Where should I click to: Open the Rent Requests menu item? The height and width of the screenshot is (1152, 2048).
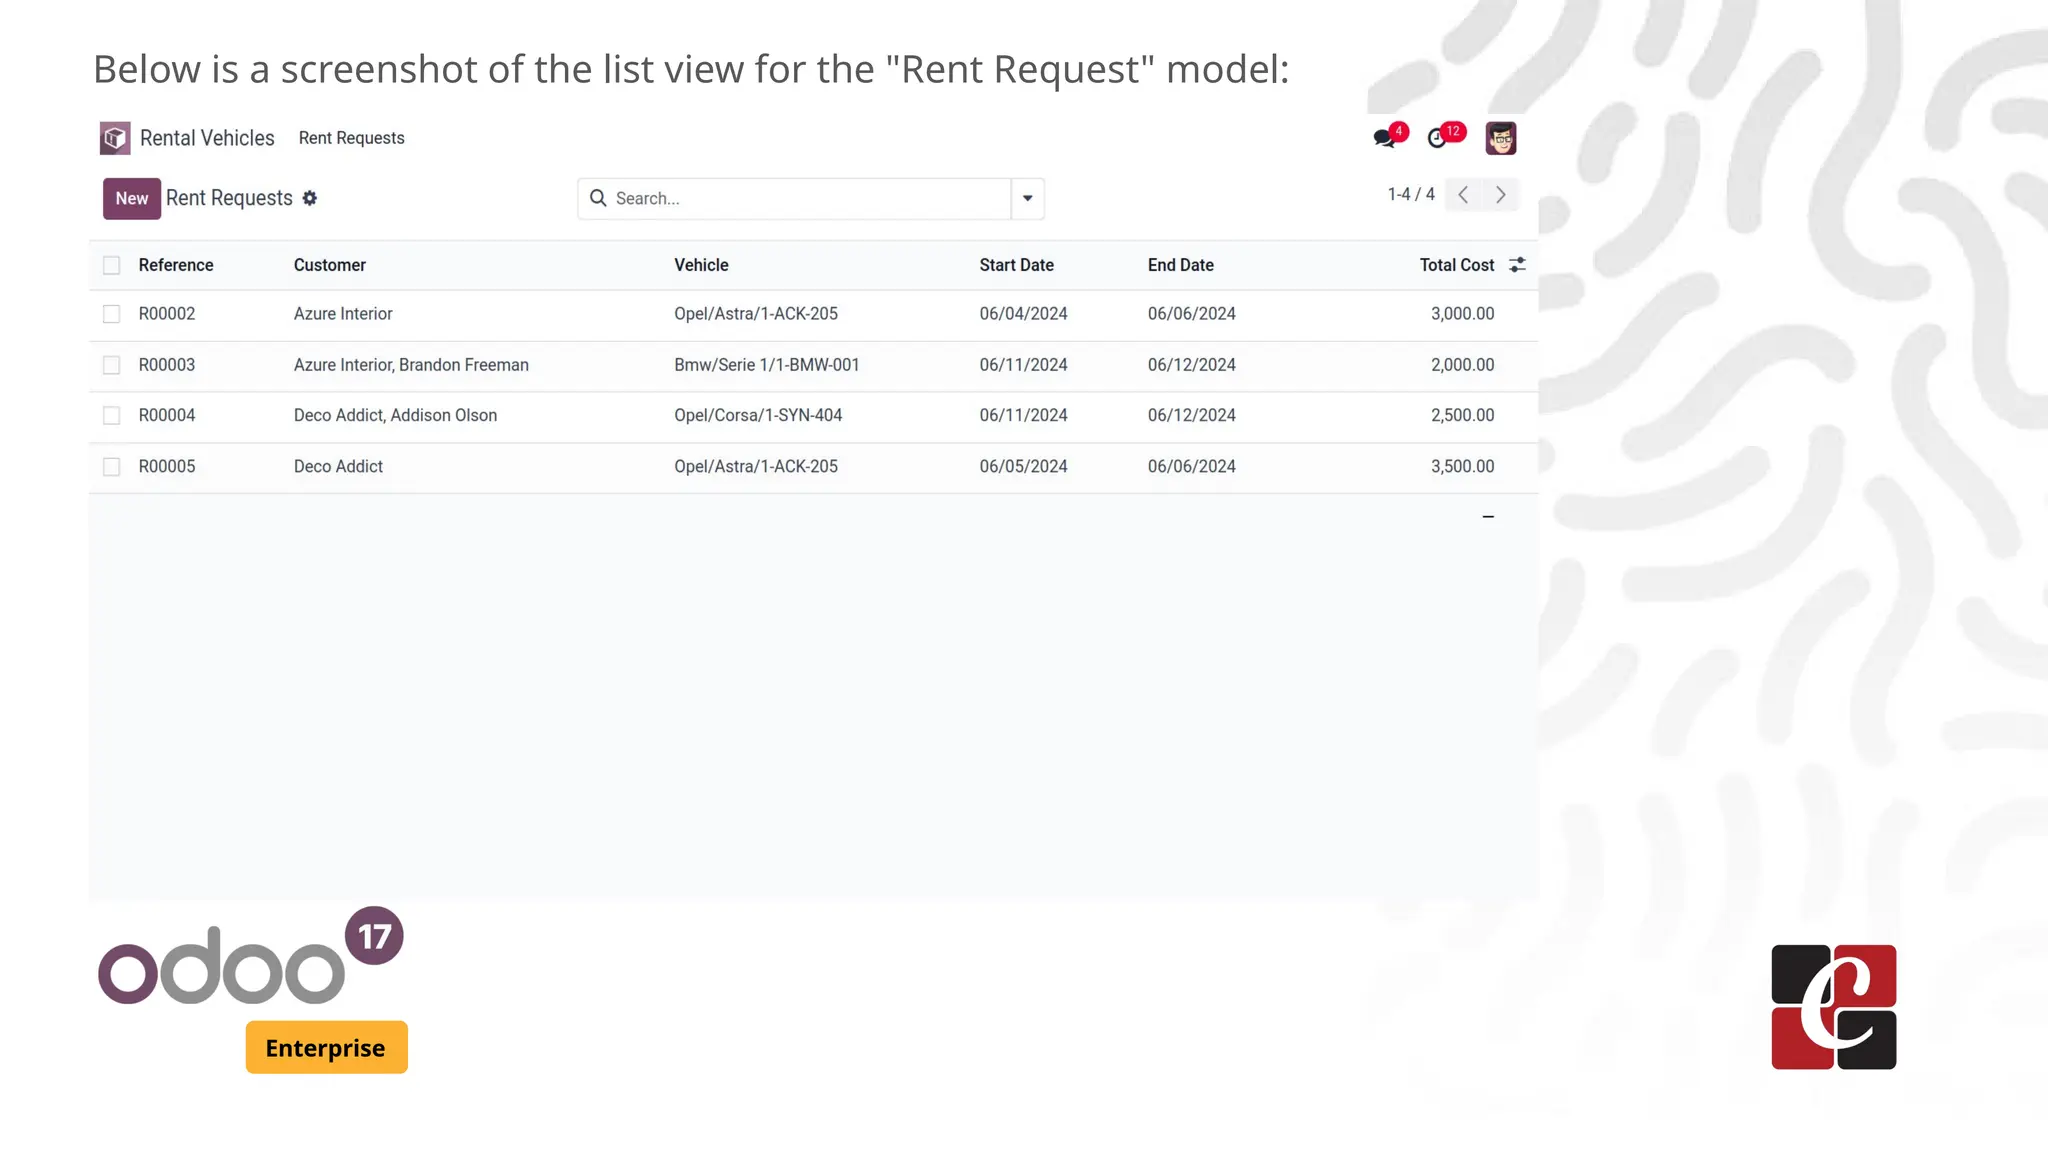point(351,138)
